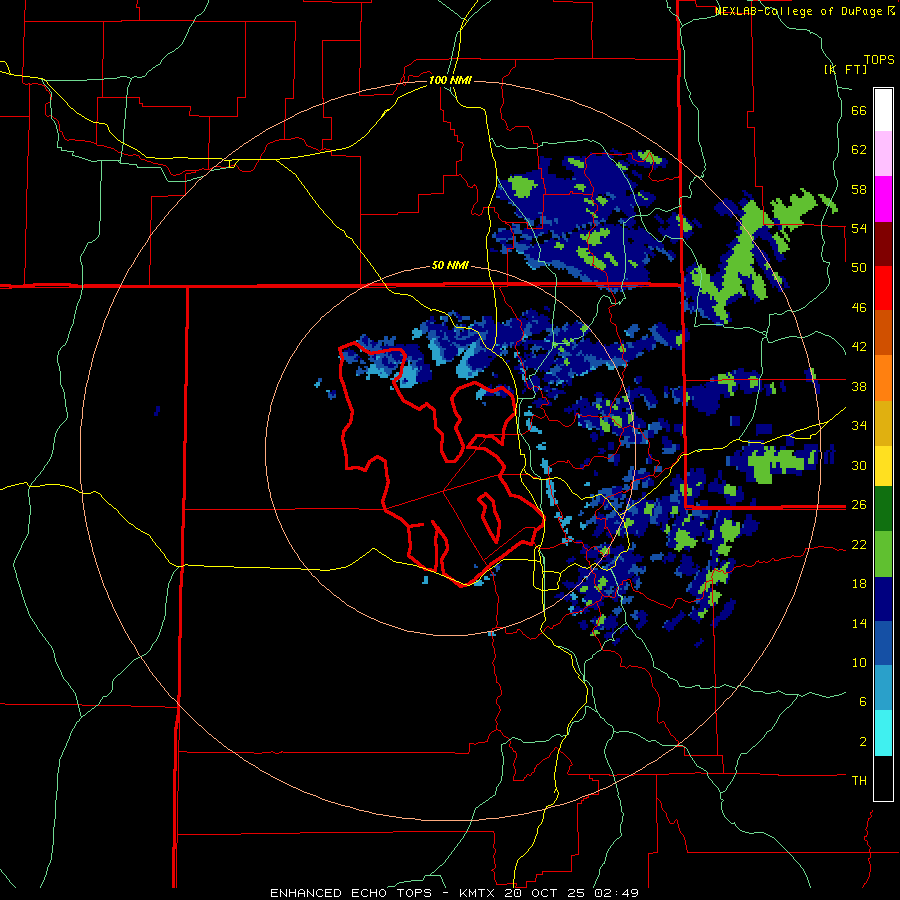This screenshot has width=900, height=900.
Task: Click the KMTX station identifier
Action: [x=476, y=893]
